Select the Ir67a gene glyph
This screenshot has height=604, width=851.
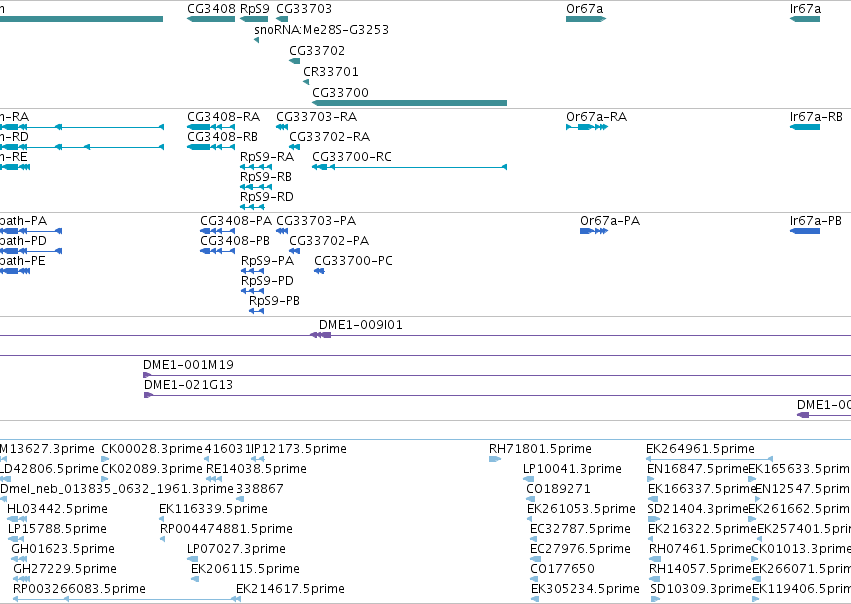click(x=805, y=19)
